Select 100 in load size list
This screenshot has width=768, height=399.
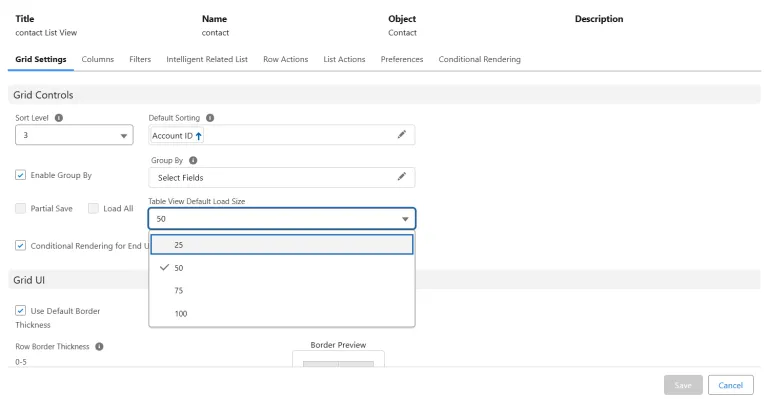(x=282, y=313)
